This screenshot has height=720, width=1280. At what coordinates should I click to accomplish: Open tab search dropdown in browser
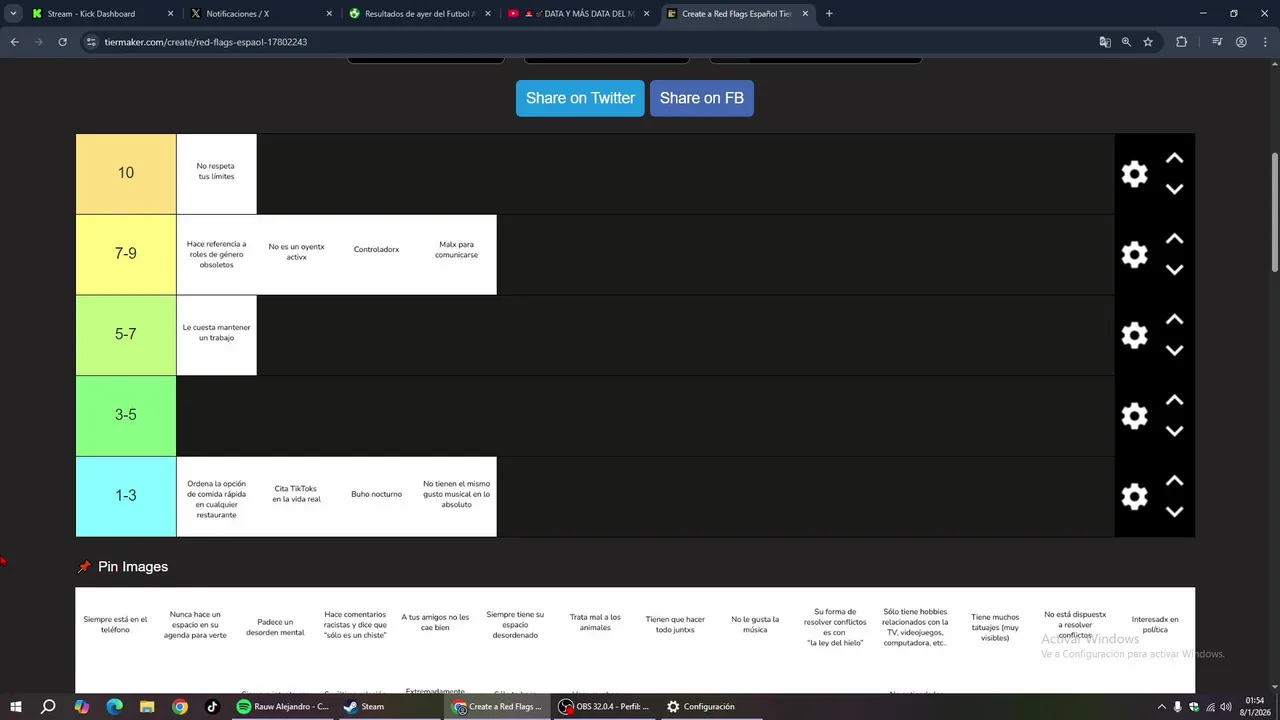[13, 14]
